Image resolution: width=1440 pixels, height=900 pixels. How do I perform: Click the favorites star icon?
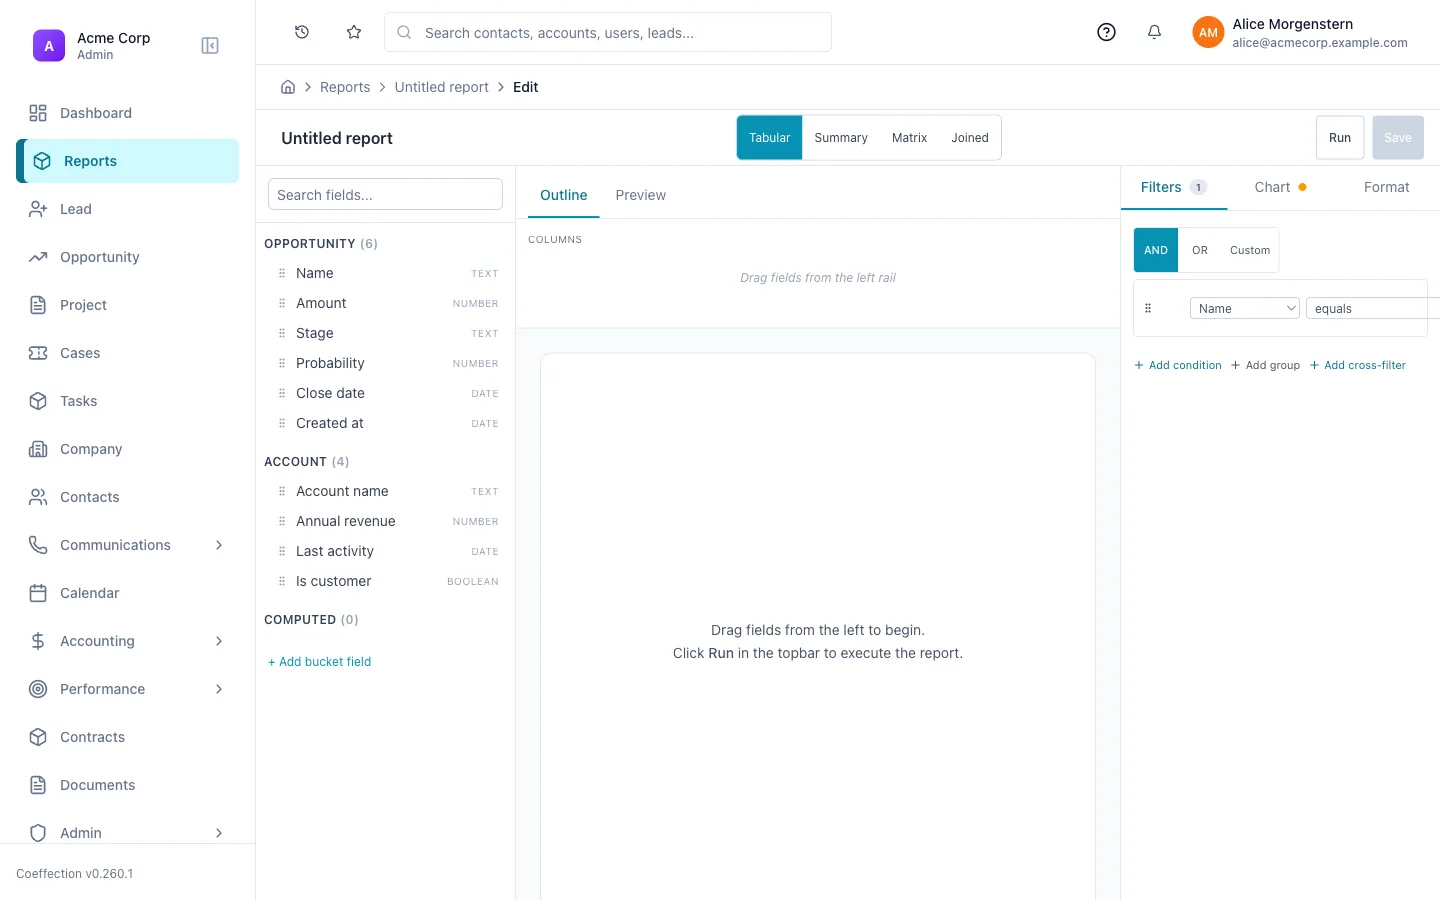coord(354,32)
